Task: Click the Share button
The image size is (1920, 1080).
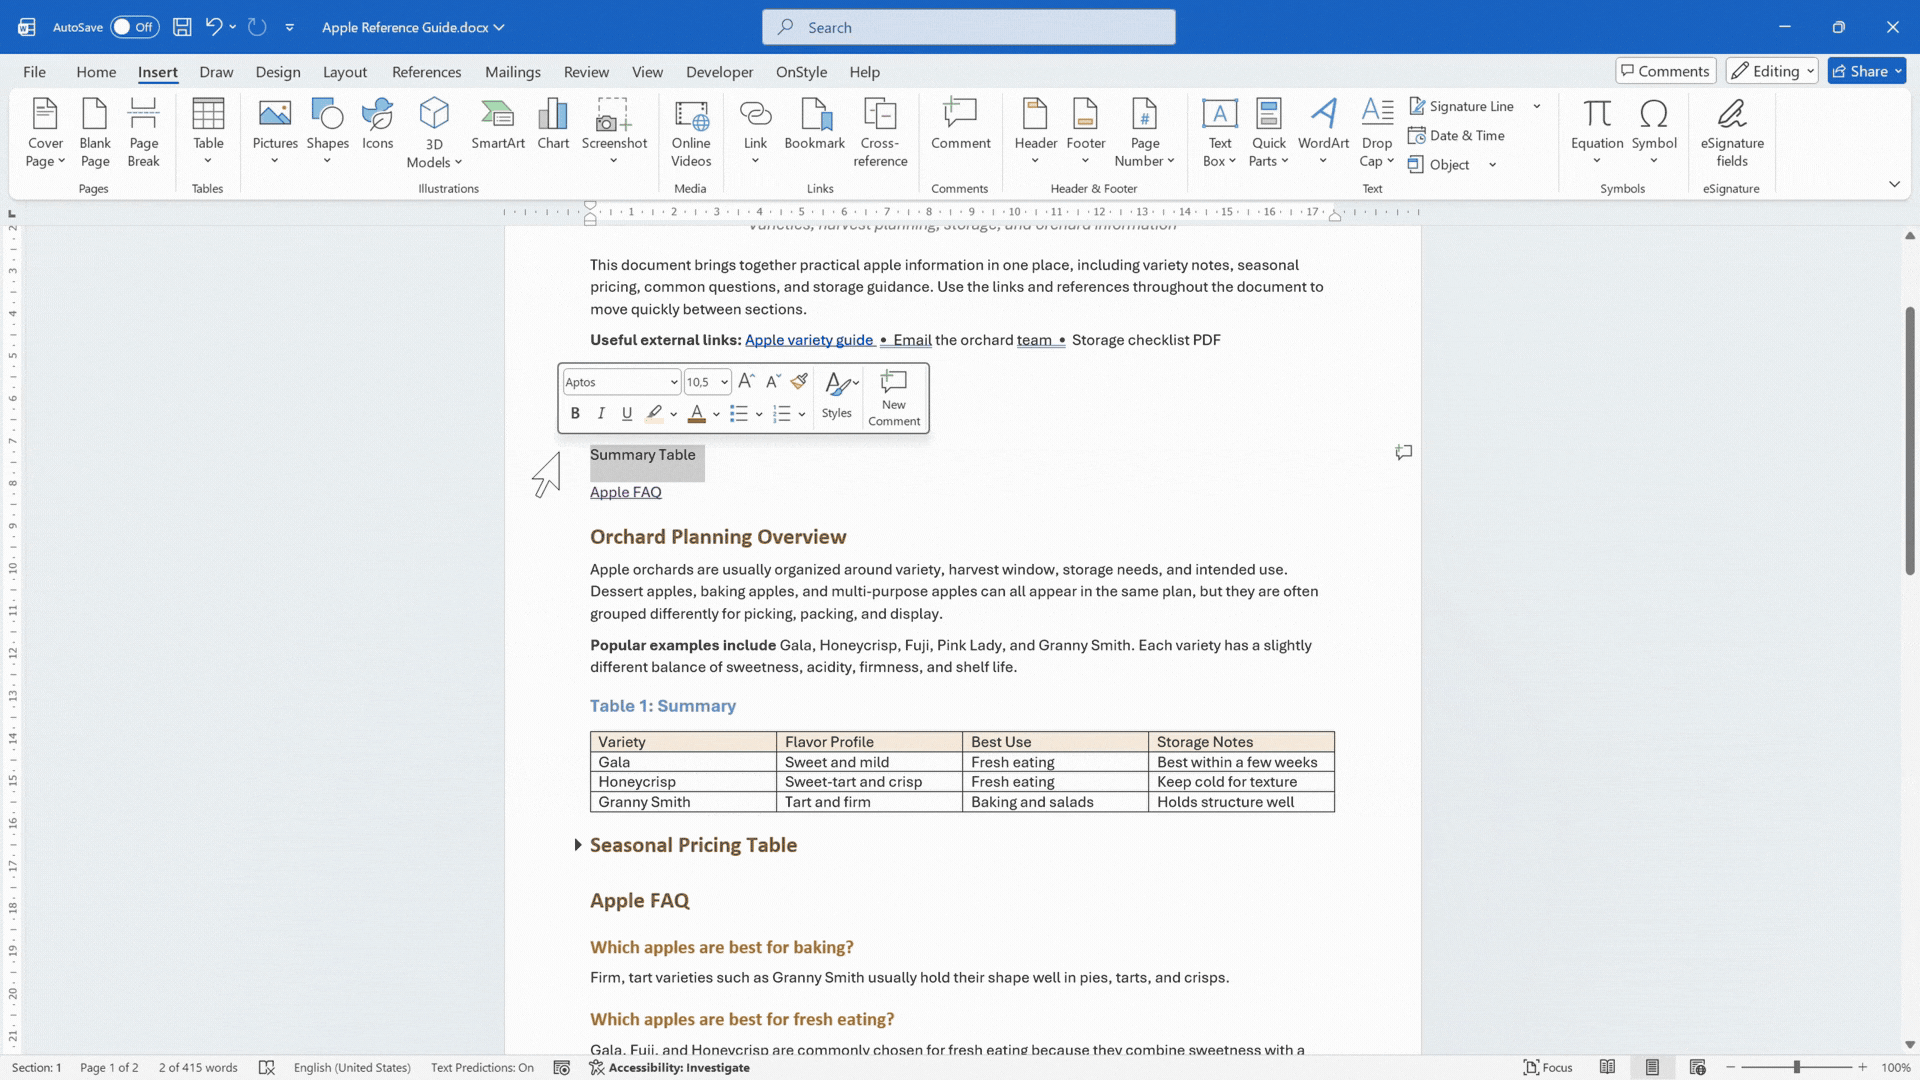Action: coord(1867,71)
